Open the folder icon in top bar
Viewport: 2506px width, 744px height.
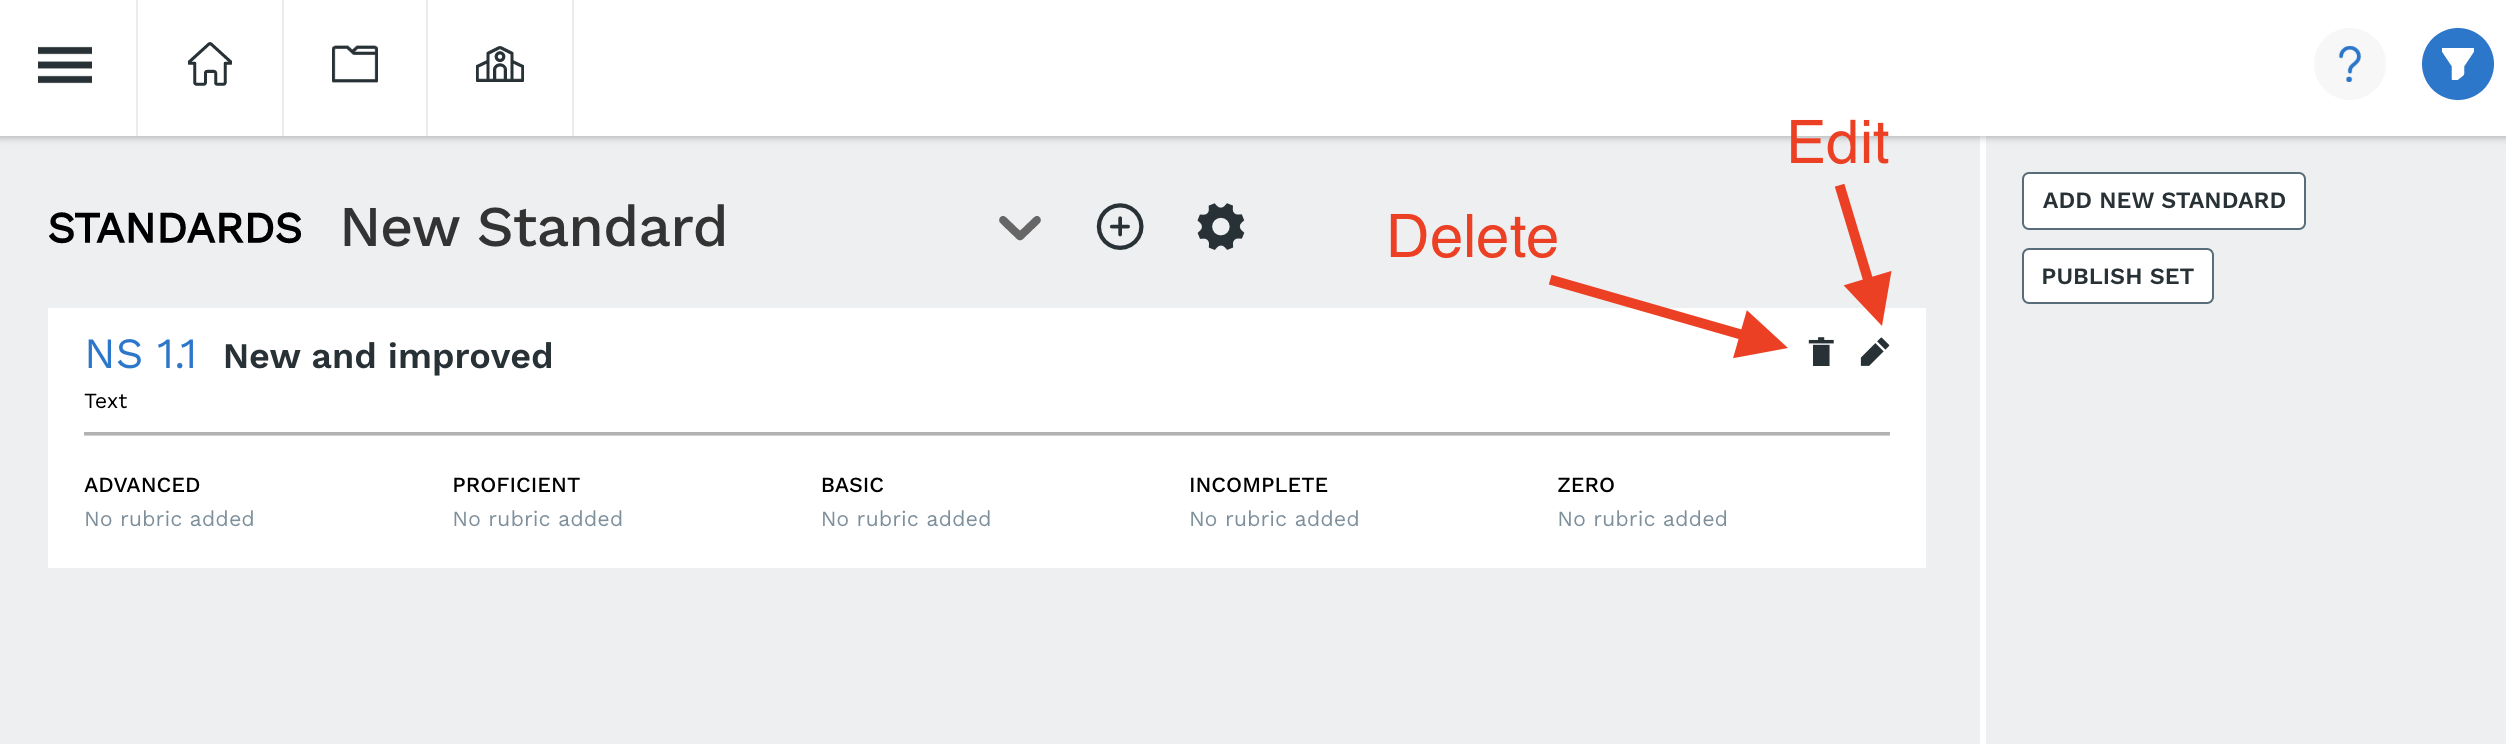point(355,65)
